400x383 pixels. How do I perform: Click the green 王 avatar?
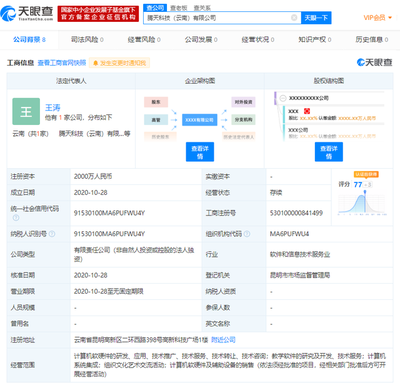26,111
